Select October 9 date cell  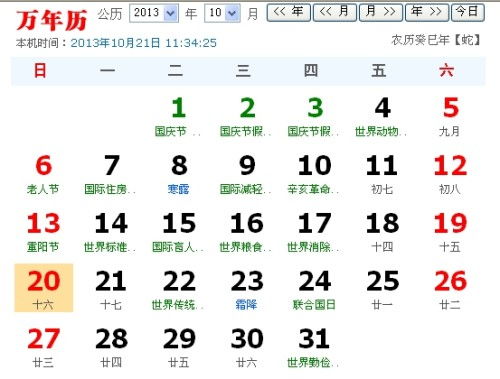point(247,174)
